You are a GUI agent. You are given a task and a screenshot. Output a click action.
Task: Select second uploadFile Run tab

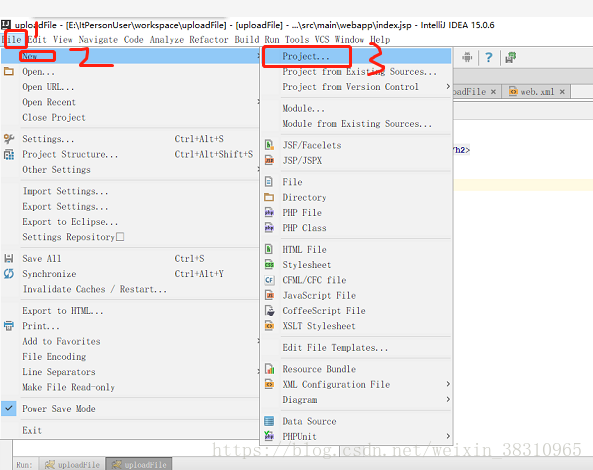pyautogui.click(x=139, y=464)
